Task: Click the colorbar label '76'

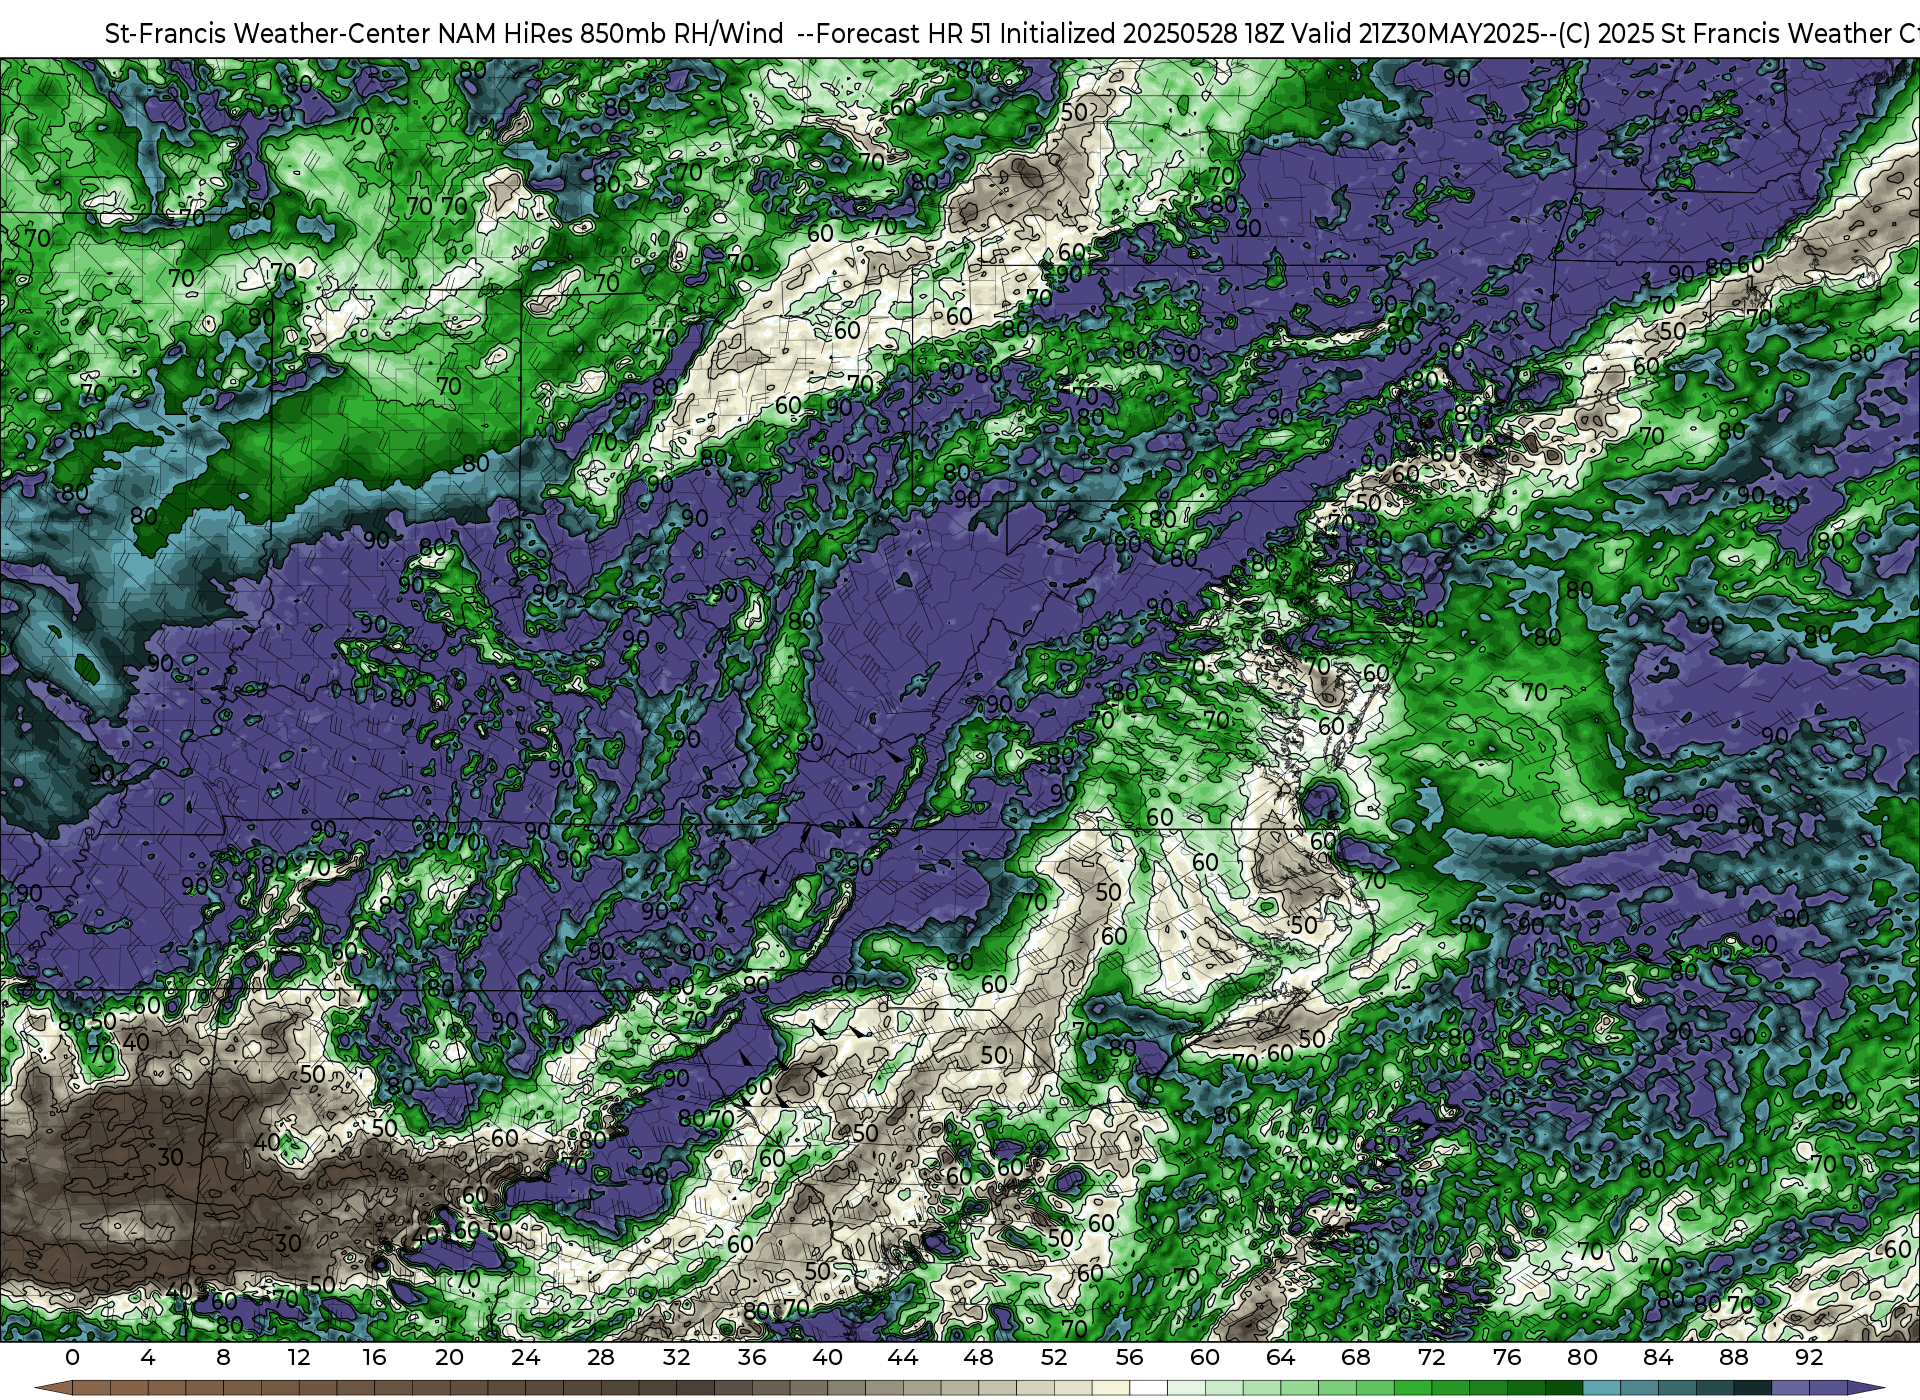Action: (1507, 1357)
